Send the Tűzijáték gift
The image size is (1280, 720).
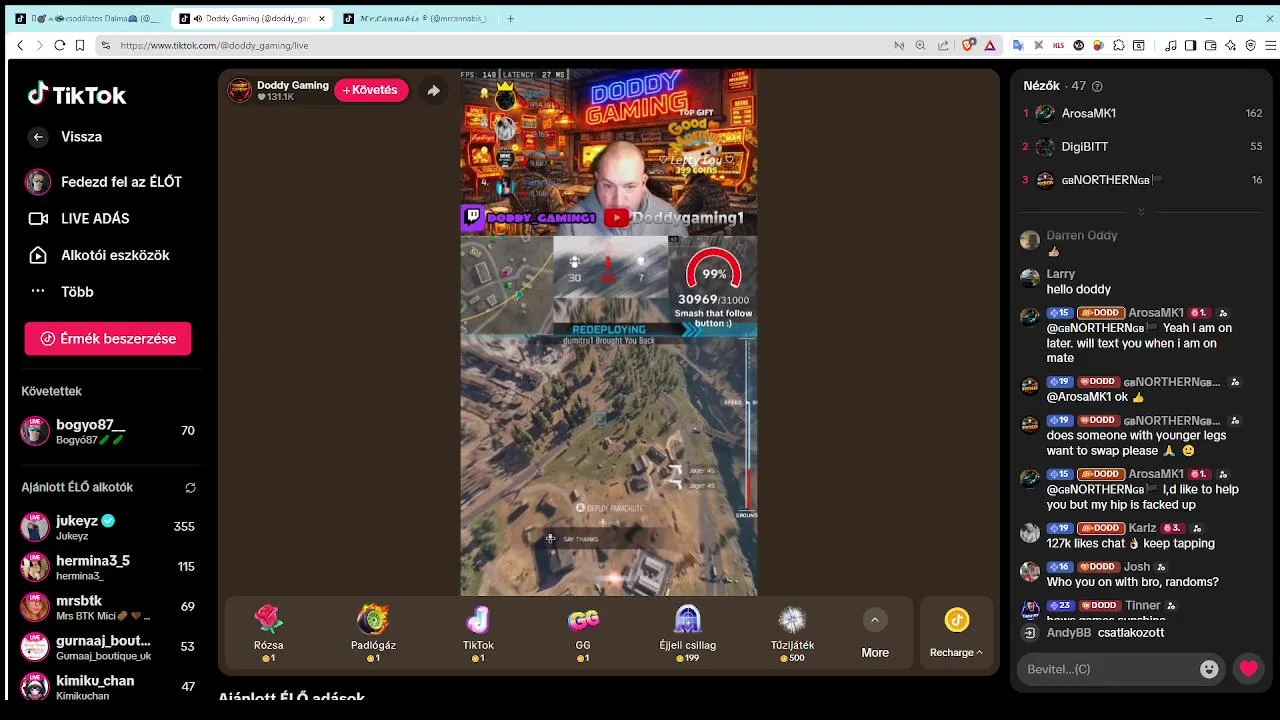coord(792,633)
